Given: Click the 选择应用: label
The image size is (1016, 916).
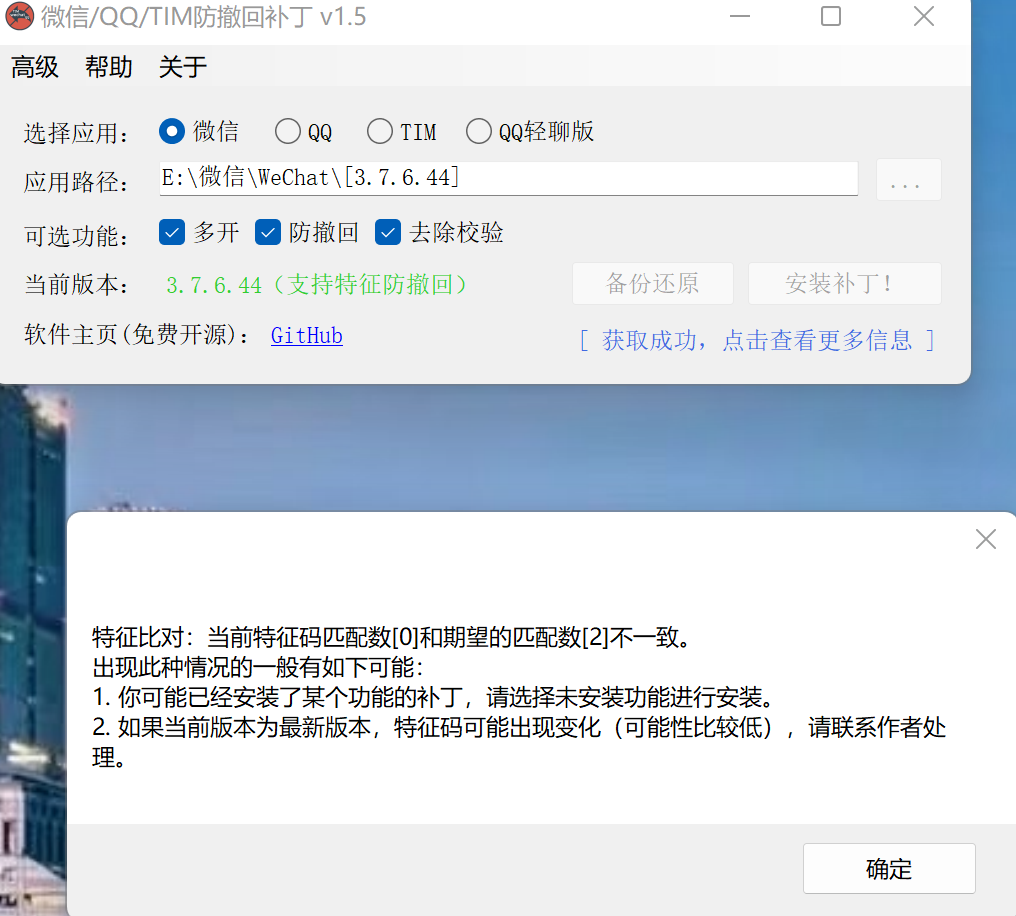Looking at the screenshot, I should (76, 133).
